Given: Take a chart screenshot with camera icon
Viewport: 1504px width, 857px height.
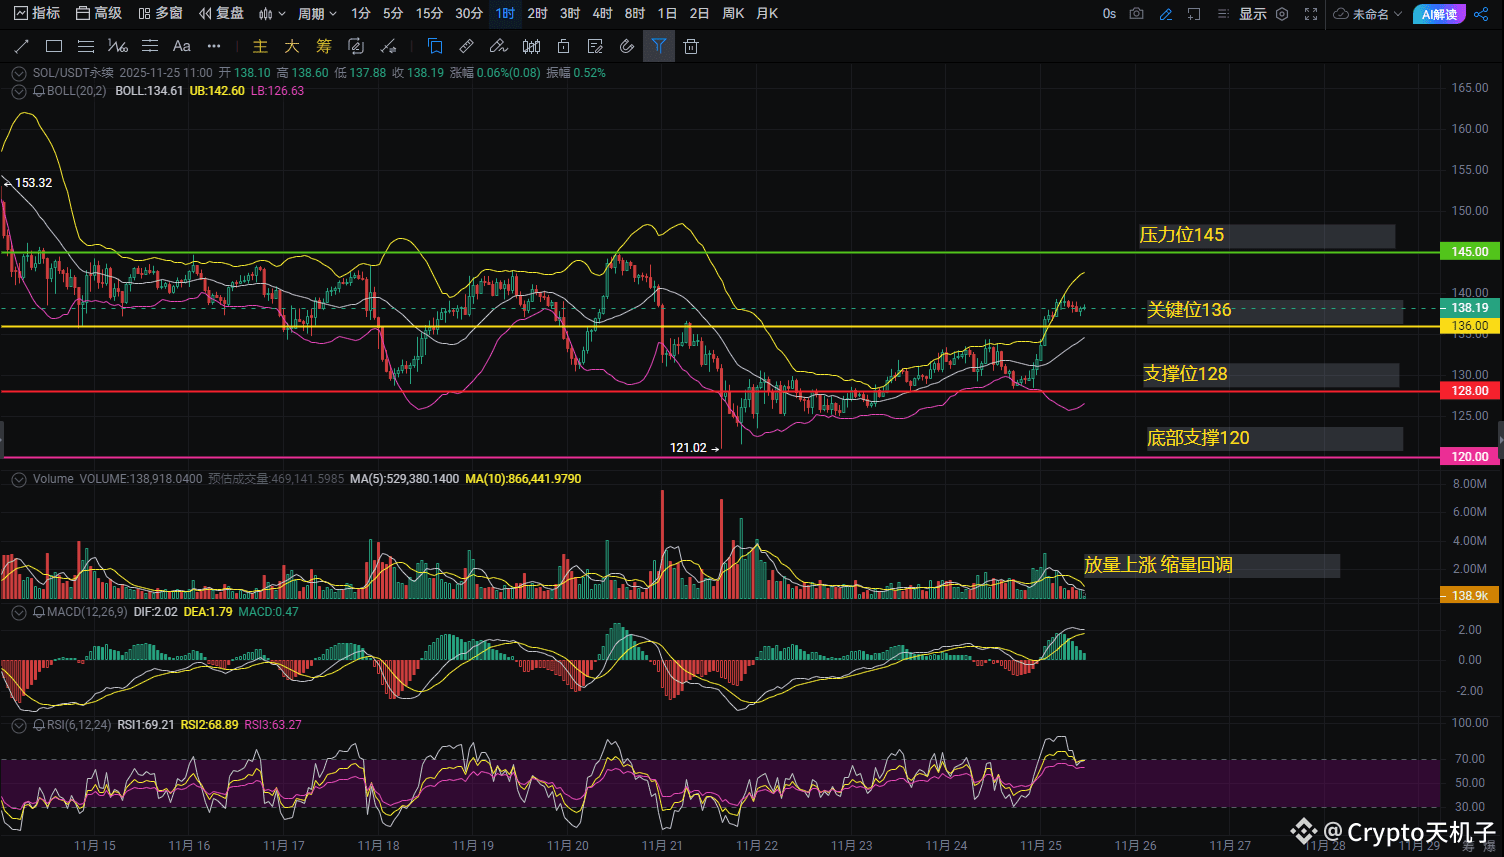Looking at the screenshot, I should pos(1136,14).
